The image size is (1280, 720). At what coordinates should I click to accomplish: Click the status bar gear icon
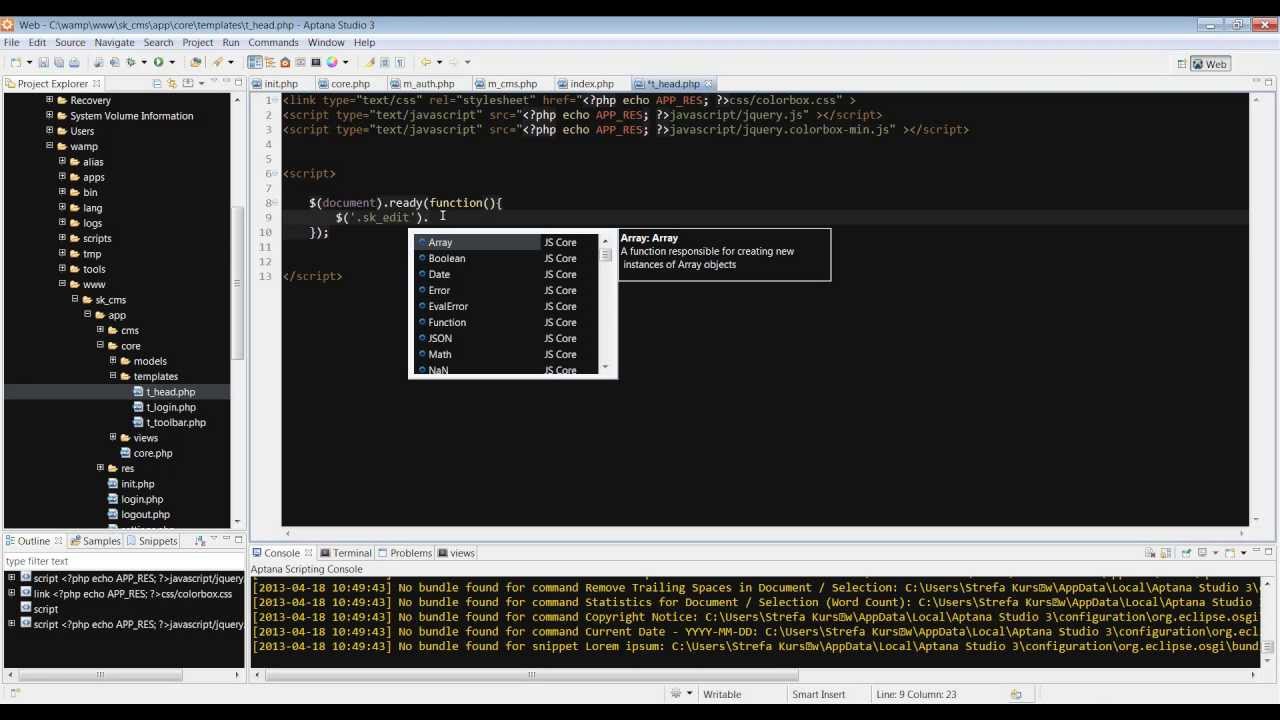click(x=676, y=694)
